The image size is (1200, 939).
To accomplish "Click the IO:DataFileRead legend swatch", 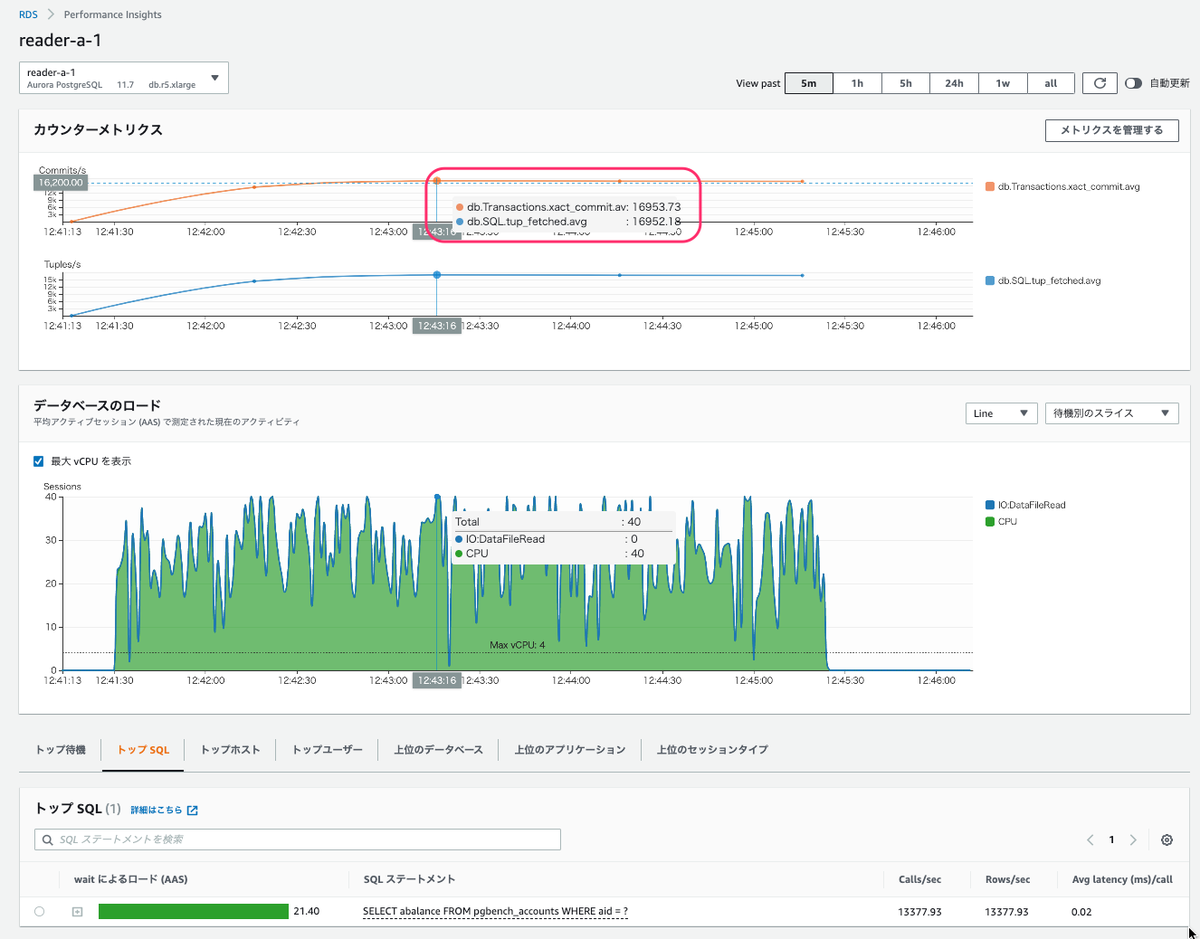I will [x=989, y=505].
